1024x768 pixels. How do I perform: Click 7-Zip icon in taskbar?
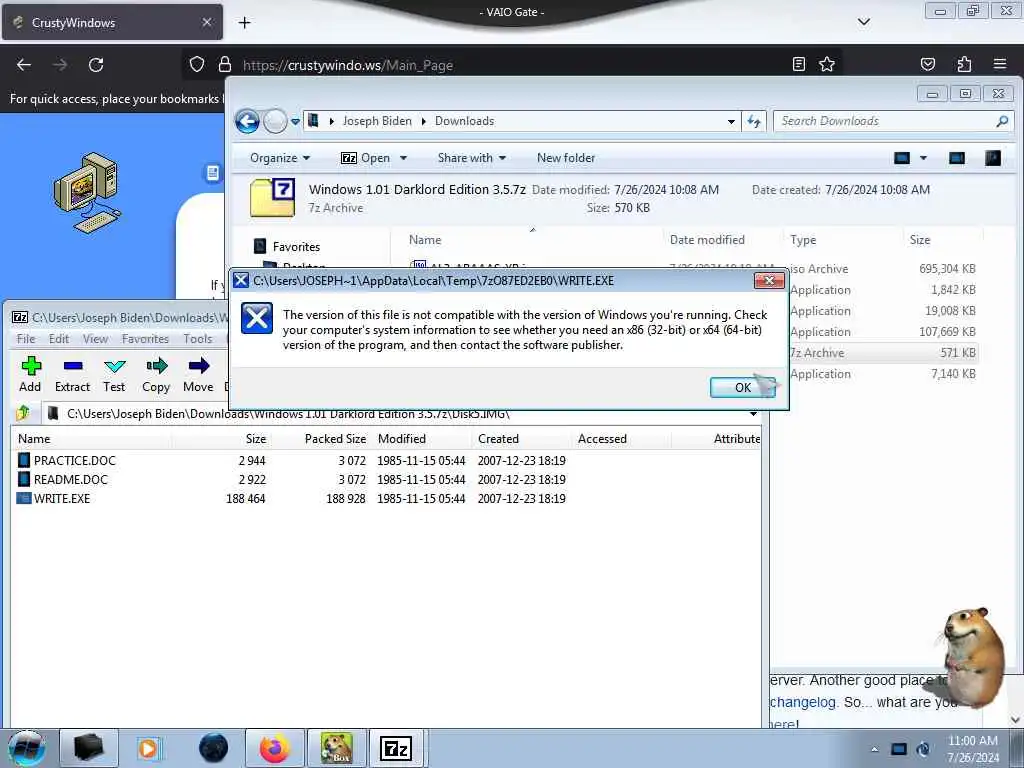pyautogui.click(x=396, y=748)
